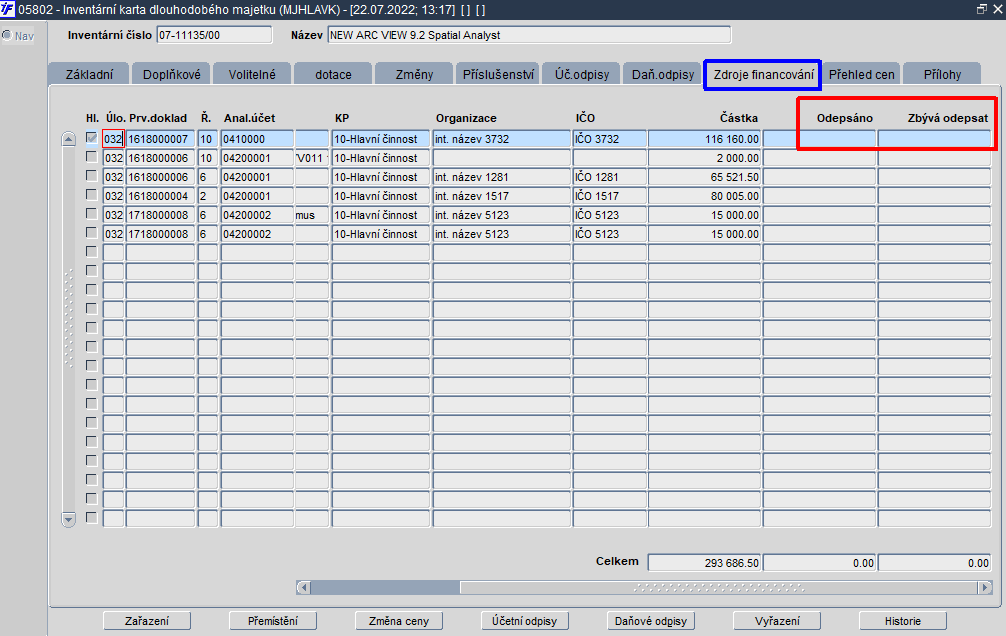Screen dimensions: 1006x636
Task: Restore the window using the title bar icon
Action: pos(982,10)
